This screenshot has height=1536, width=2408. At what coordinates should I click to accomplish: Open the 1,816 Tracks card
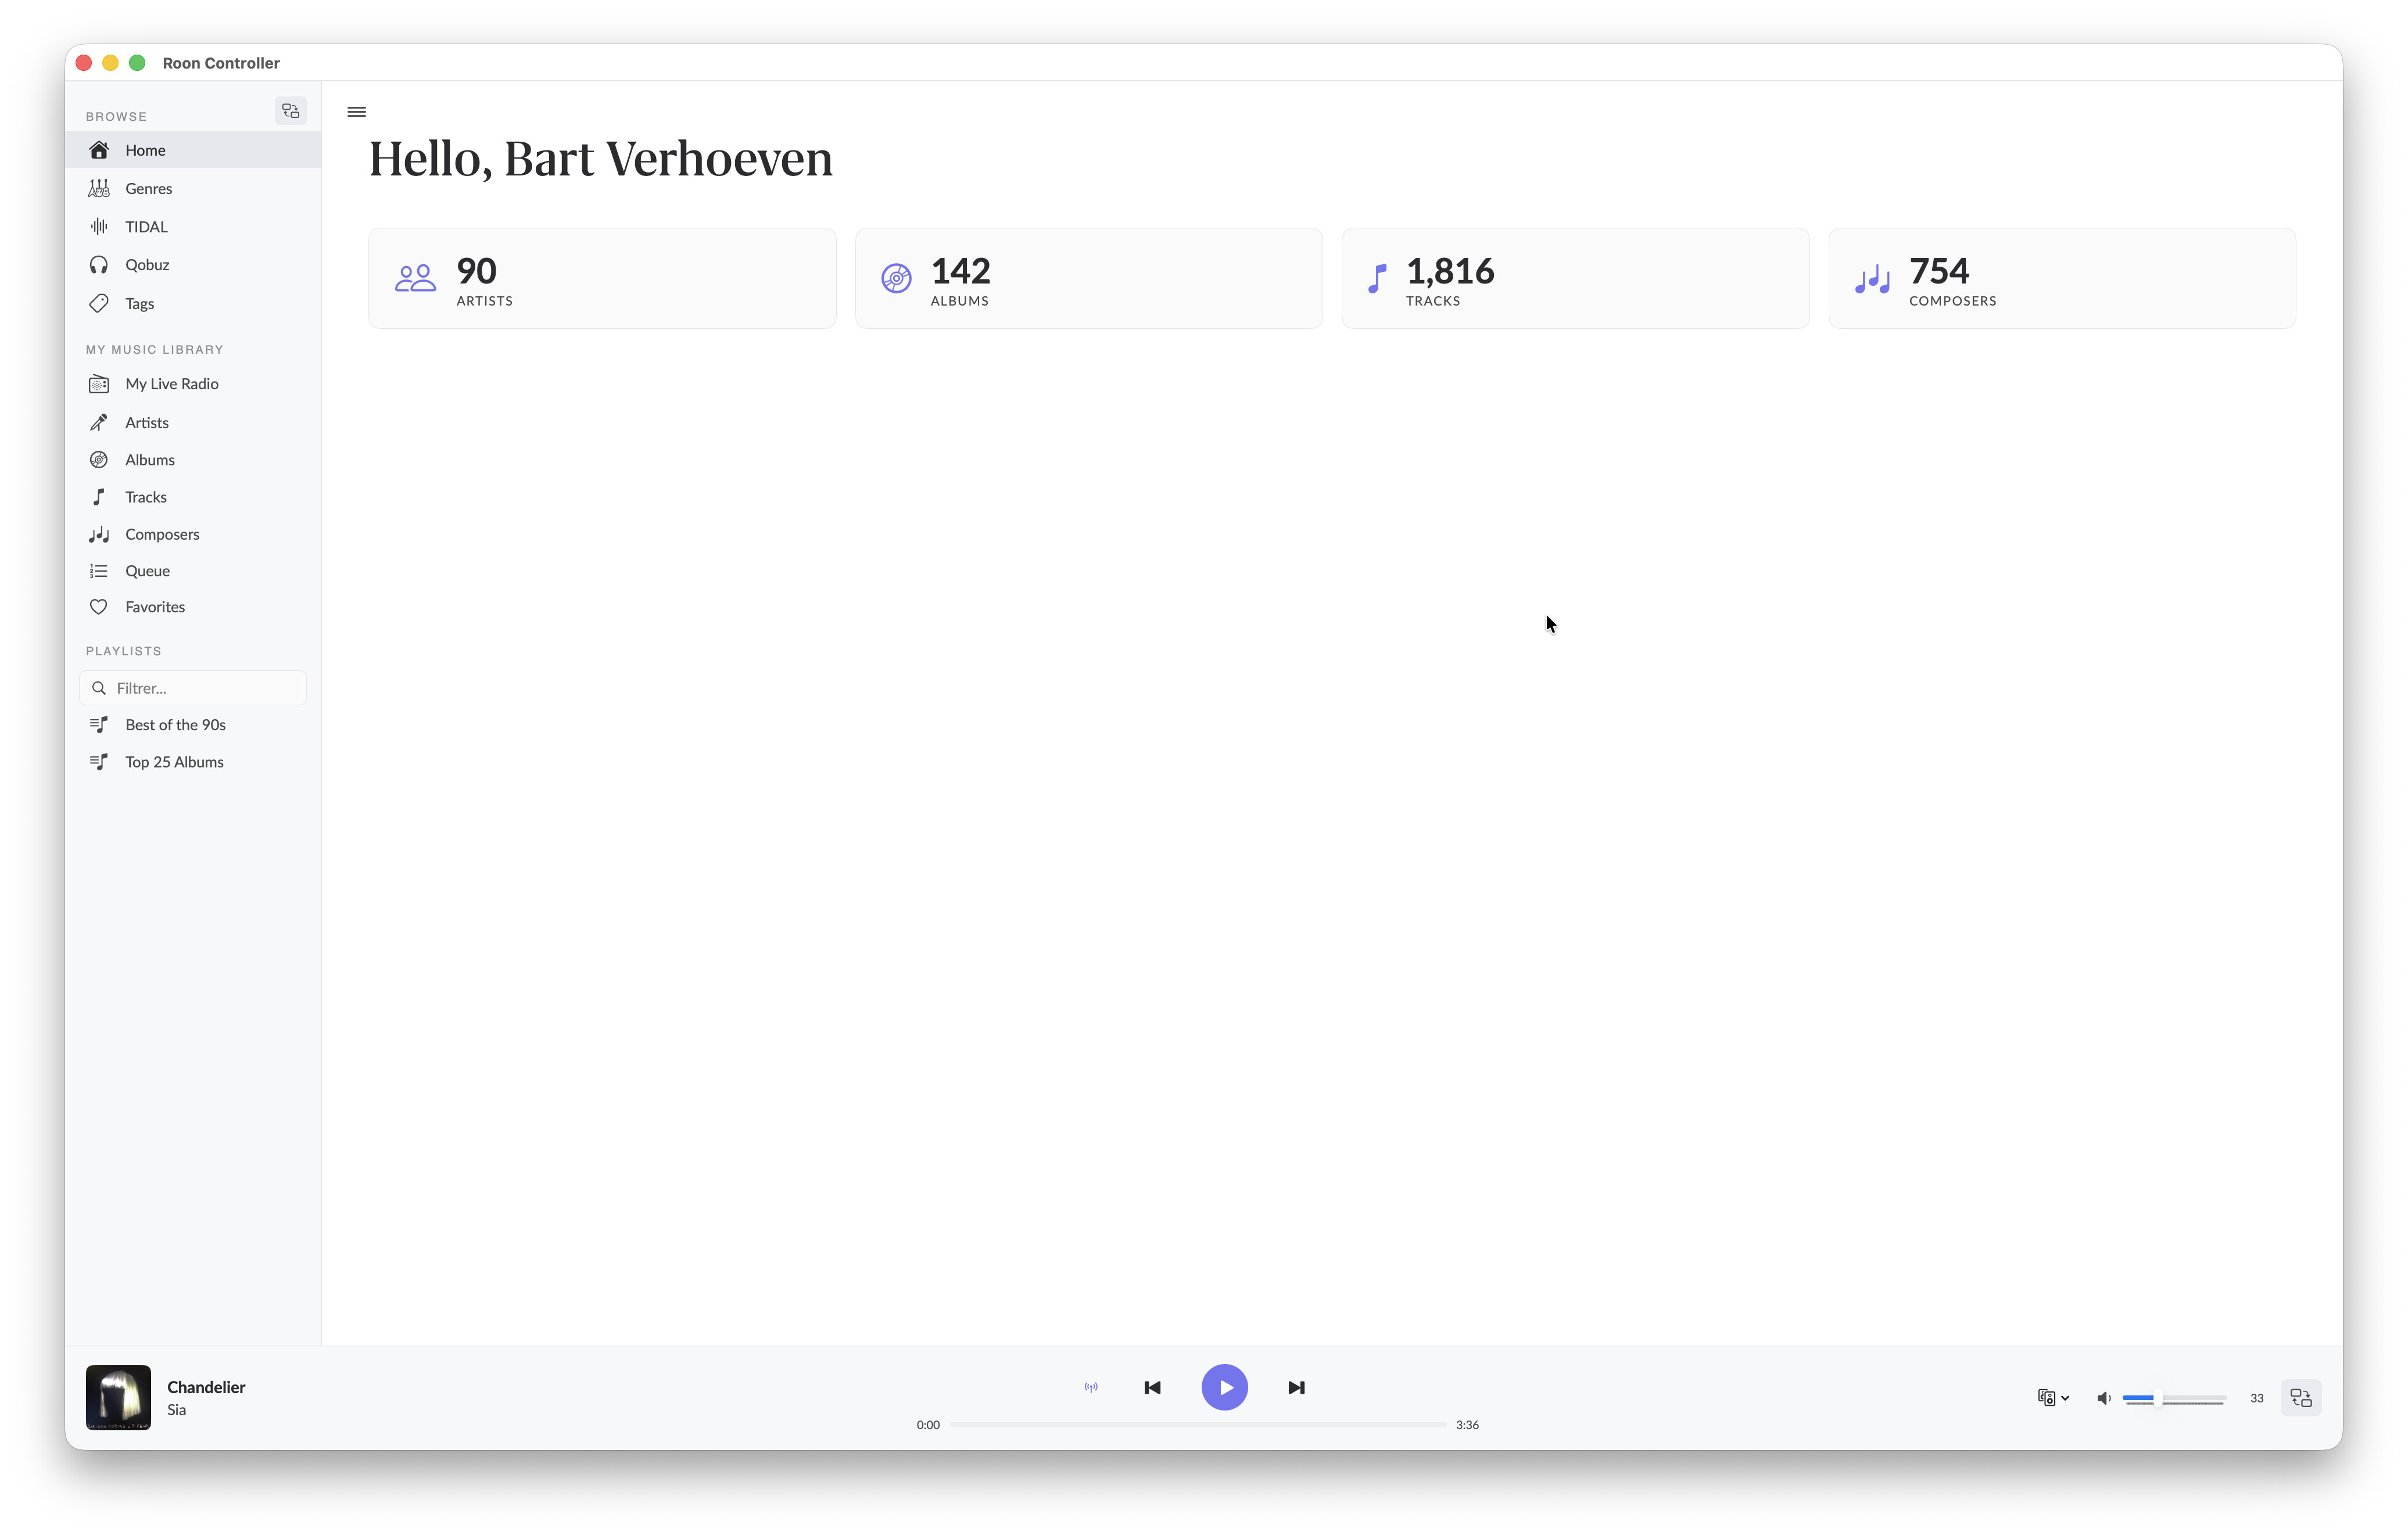pyautogui.click(x=1575, y=278)
